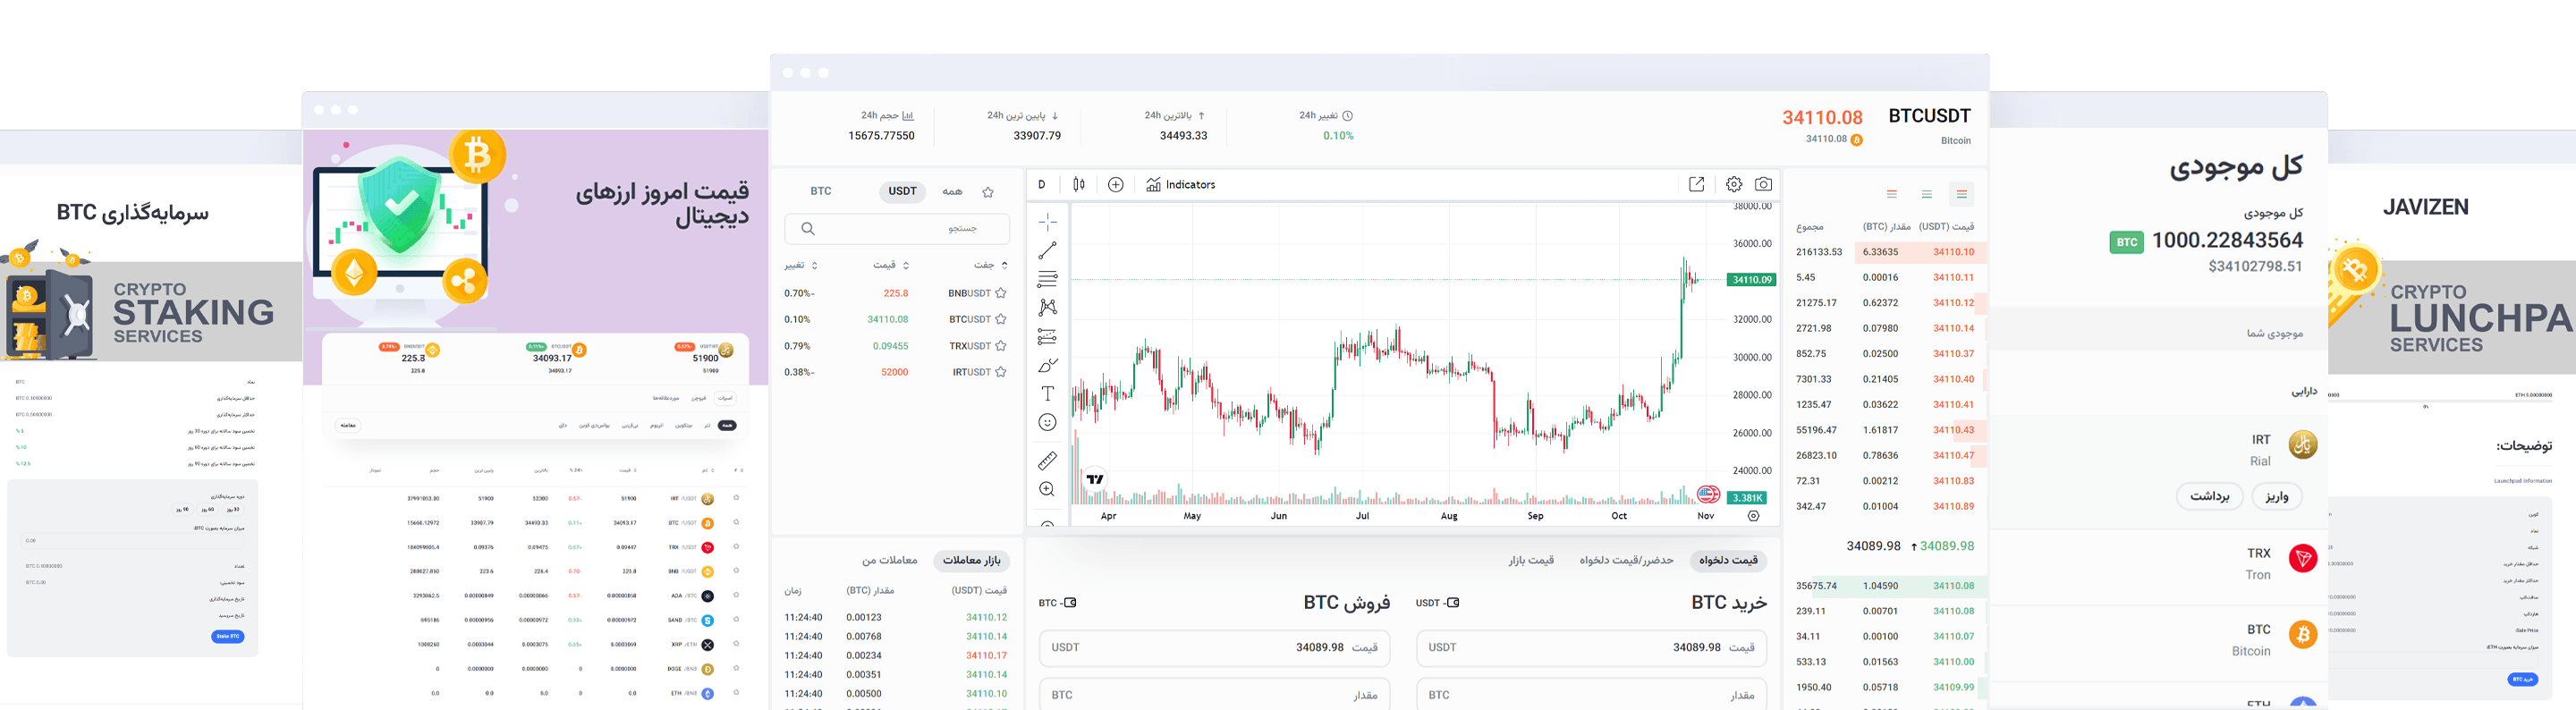This screenshot has height=710, width=2576.
Task: Open the emoji icons tool
Action: point(1047,423)
